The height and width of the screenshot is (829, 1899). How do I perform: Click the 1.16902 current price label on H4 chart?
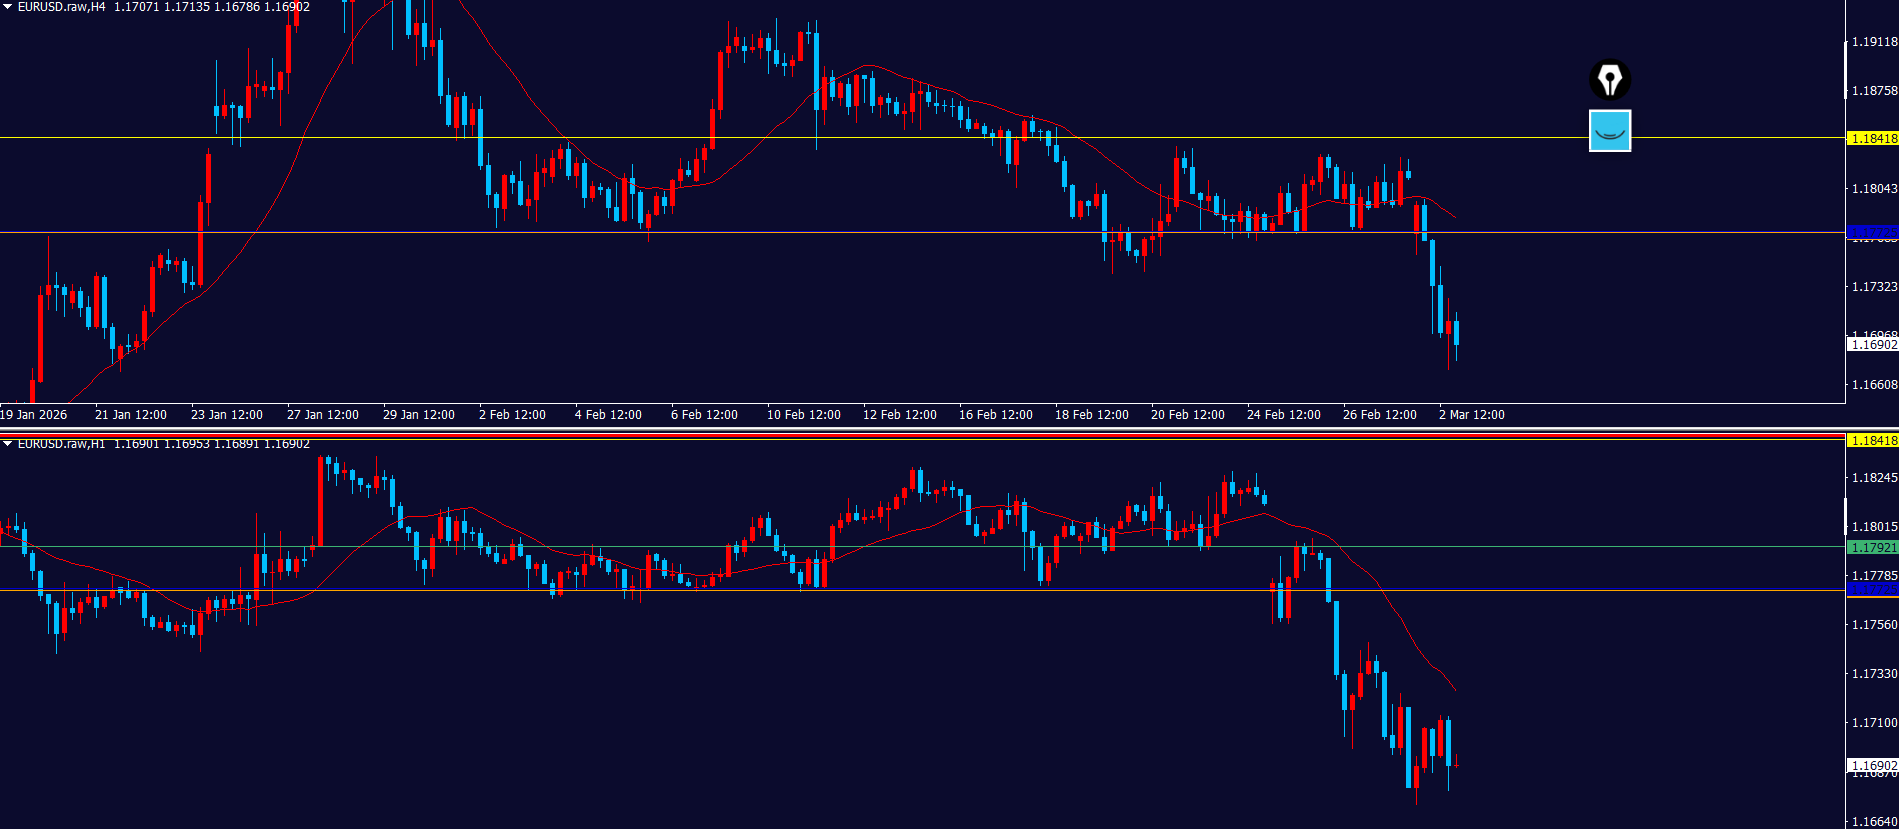click(1872, 345)
